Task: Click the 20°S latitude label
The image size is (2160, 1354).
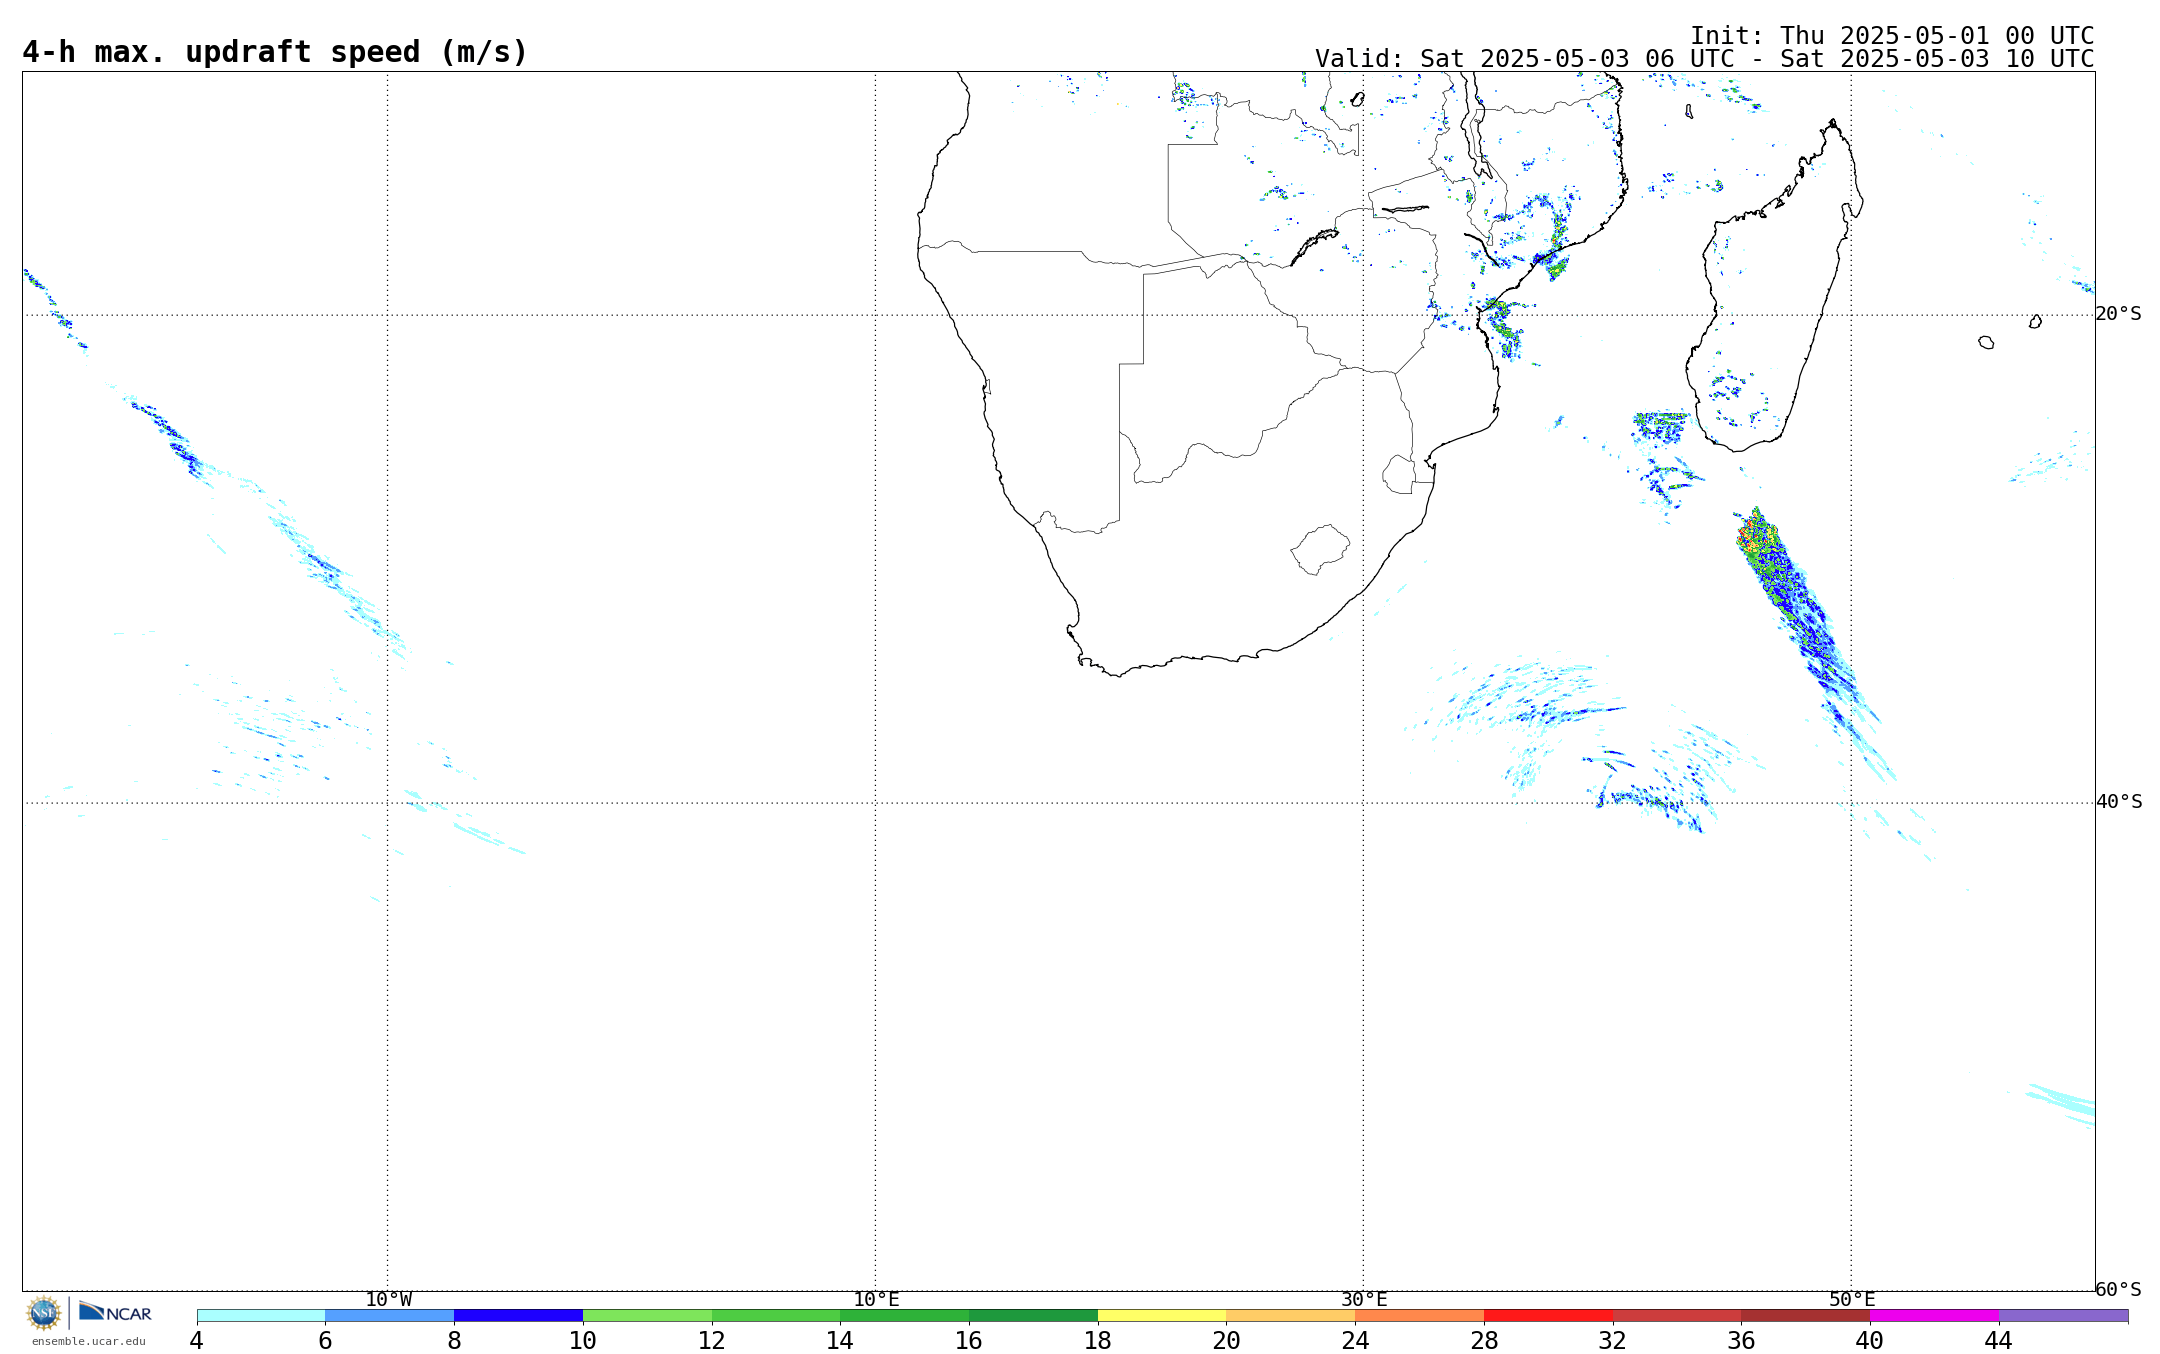Action: 2118,314
